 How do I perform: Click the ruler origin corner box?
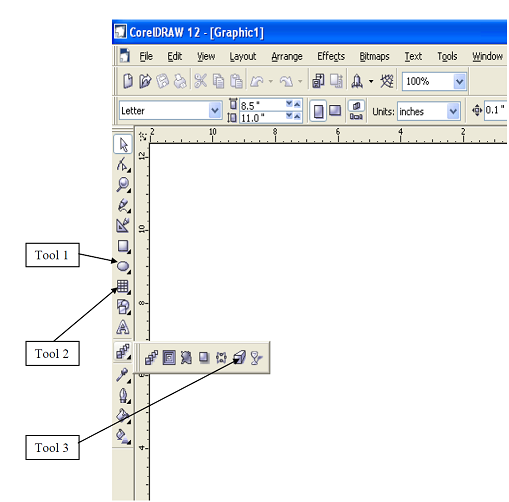(143, 136)
